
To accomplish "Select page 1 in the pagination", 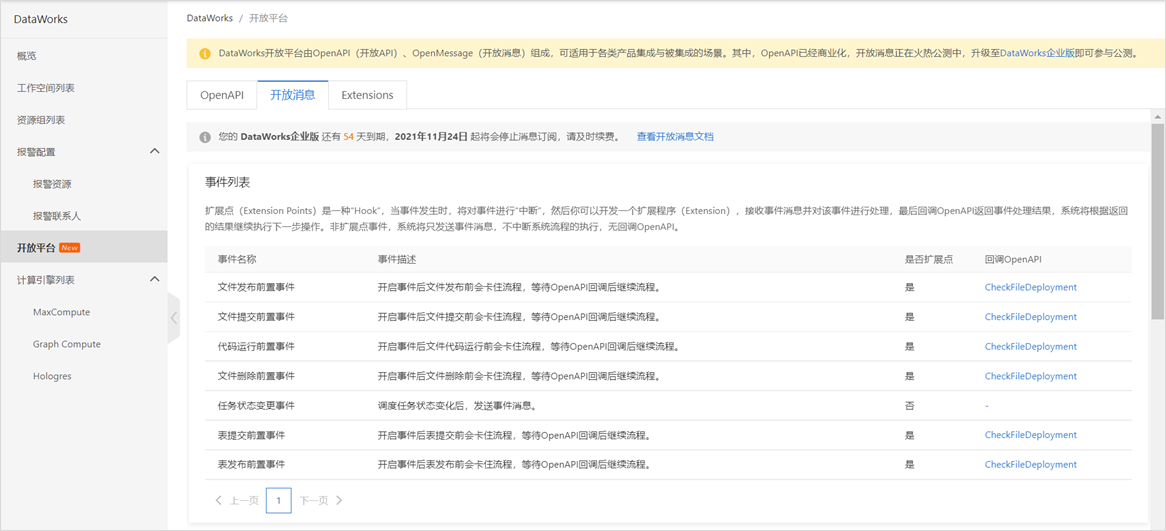I will pyautogui.click(x=278, y=501).
